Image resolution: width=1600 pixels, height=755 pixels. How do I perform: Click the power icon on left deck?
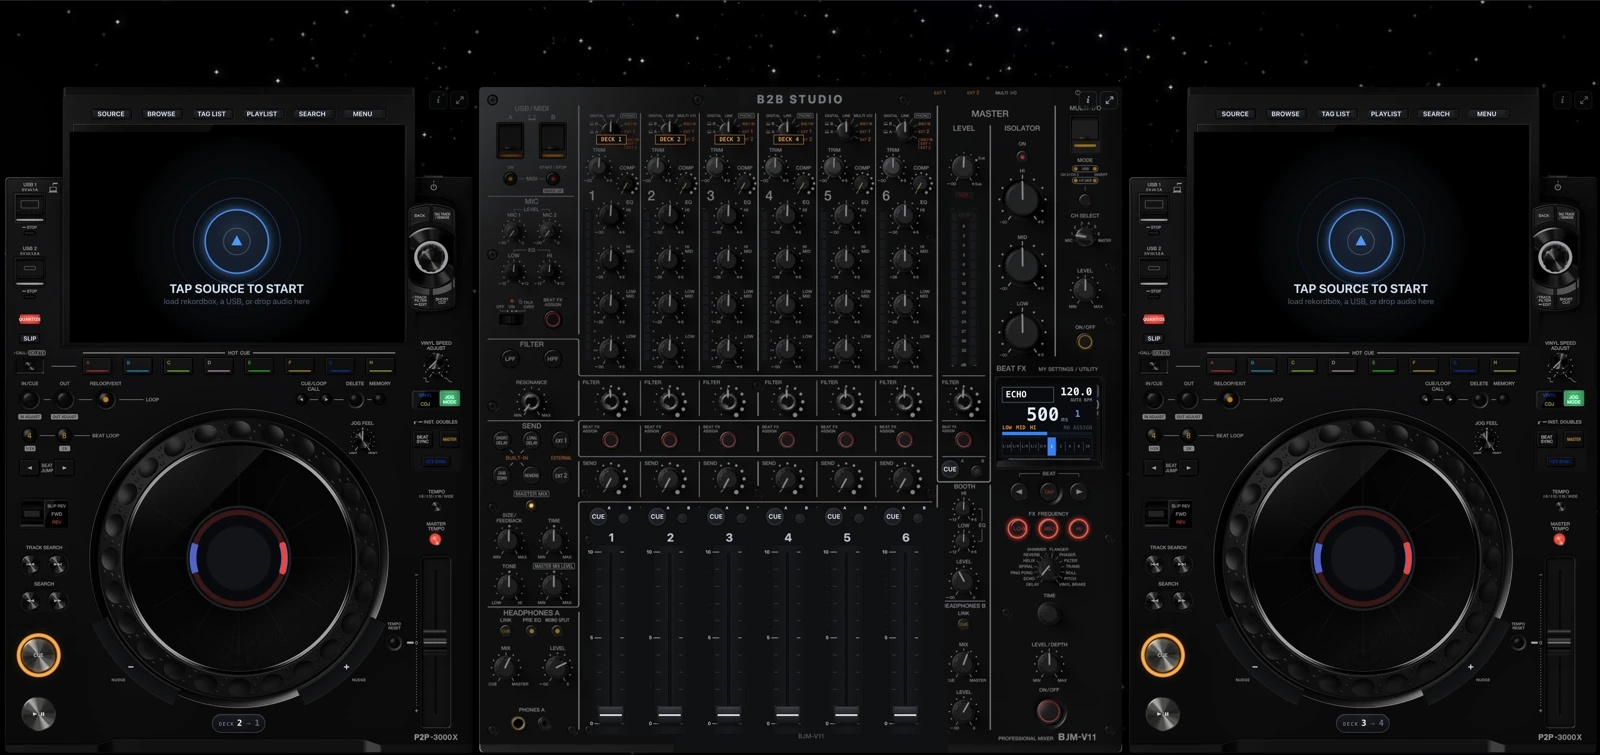[x=433, y=187]
